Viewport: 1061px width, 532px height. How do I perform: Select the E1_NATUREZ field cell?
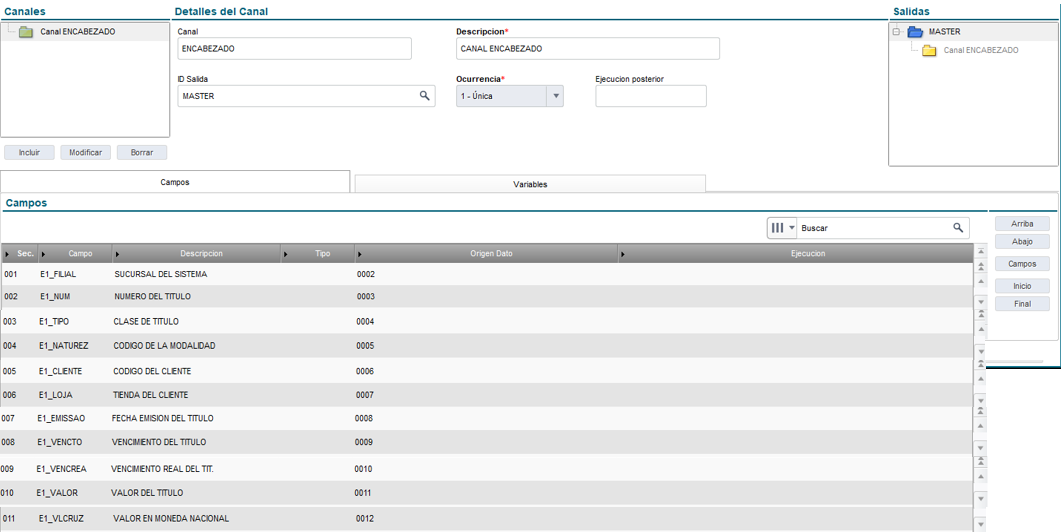(x=63, y=346)
